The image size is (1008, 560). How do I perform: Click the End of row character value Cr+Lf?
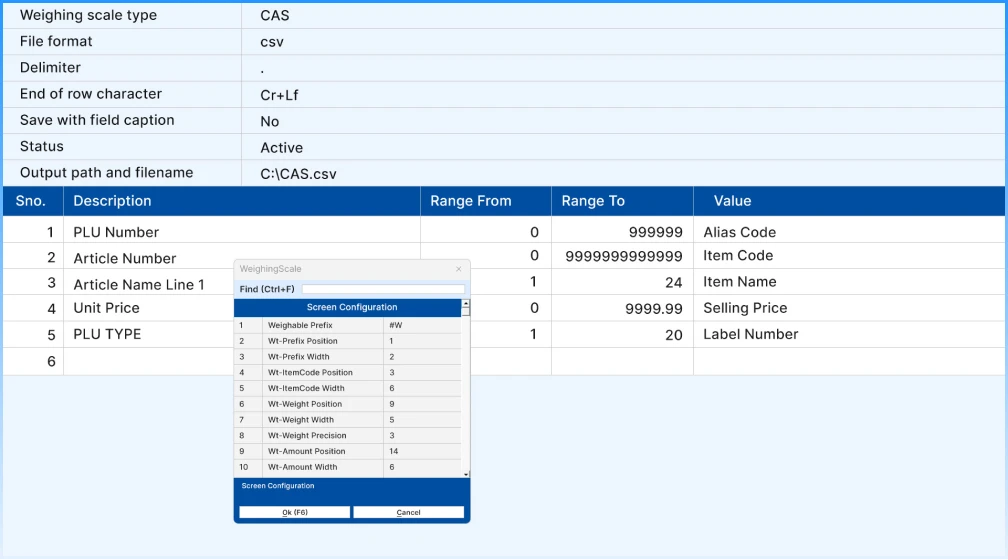(279, 95)
